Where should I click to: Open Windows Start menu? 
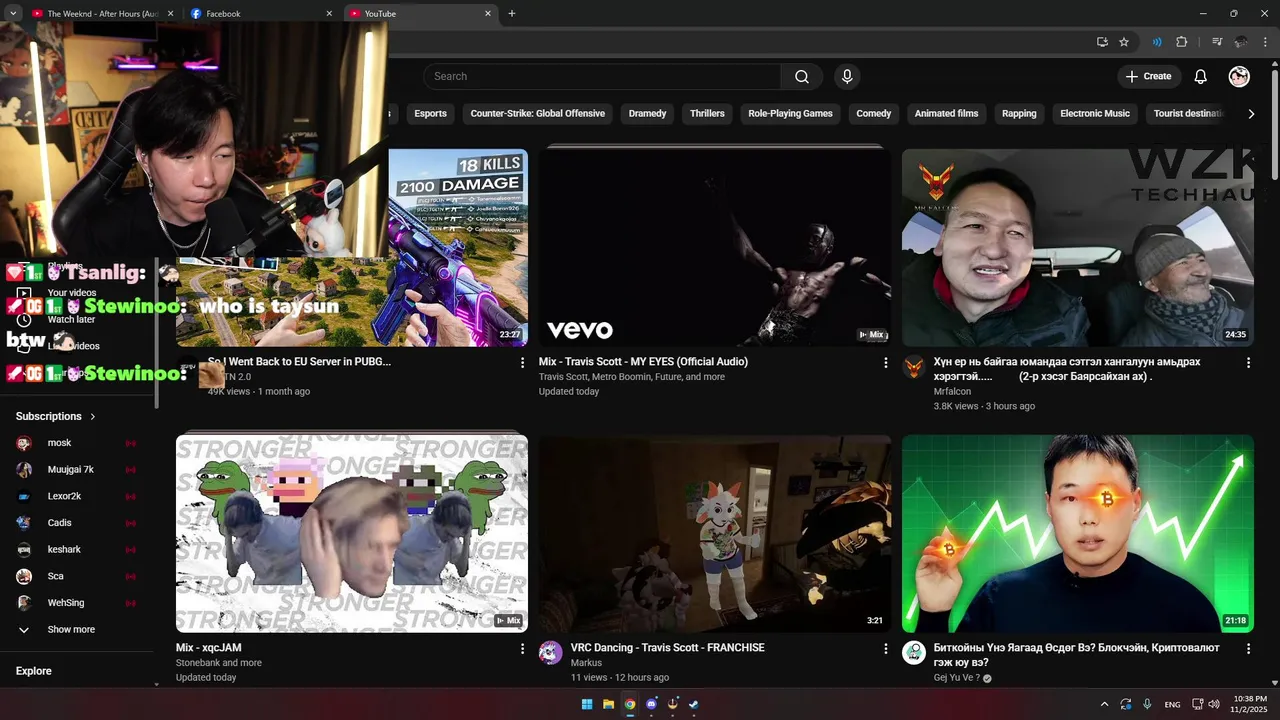point(587,704)
